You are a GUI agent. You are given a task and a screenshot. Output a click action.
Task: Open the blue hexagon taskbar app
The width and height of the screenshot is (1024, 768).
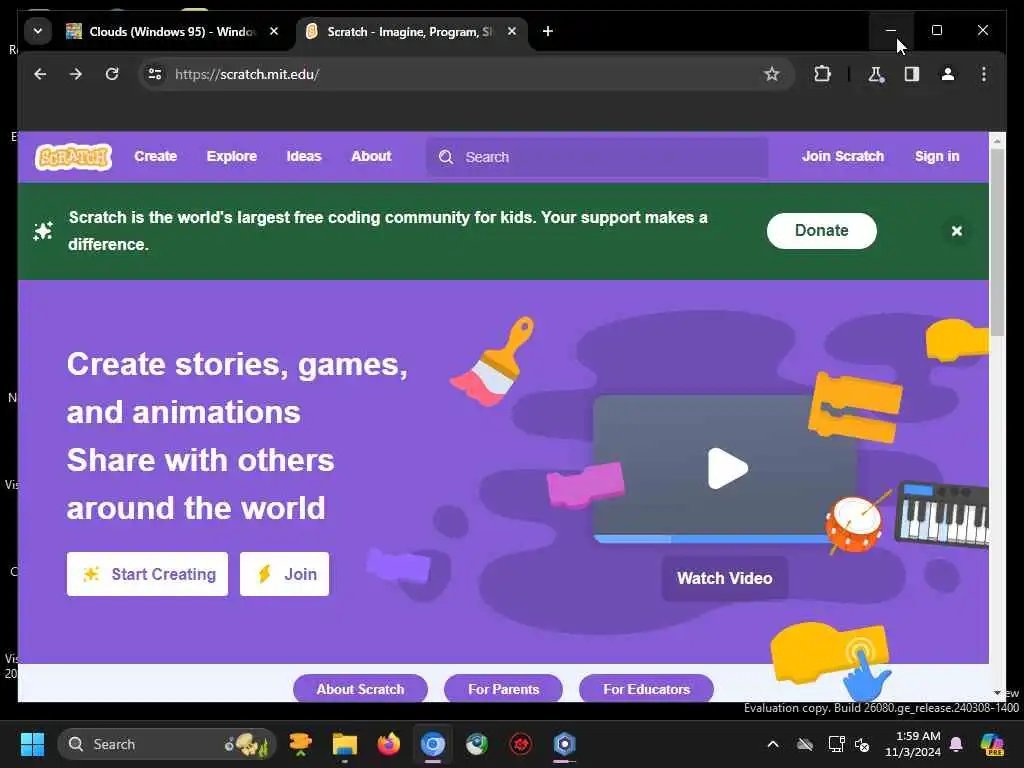coord(564,744)
